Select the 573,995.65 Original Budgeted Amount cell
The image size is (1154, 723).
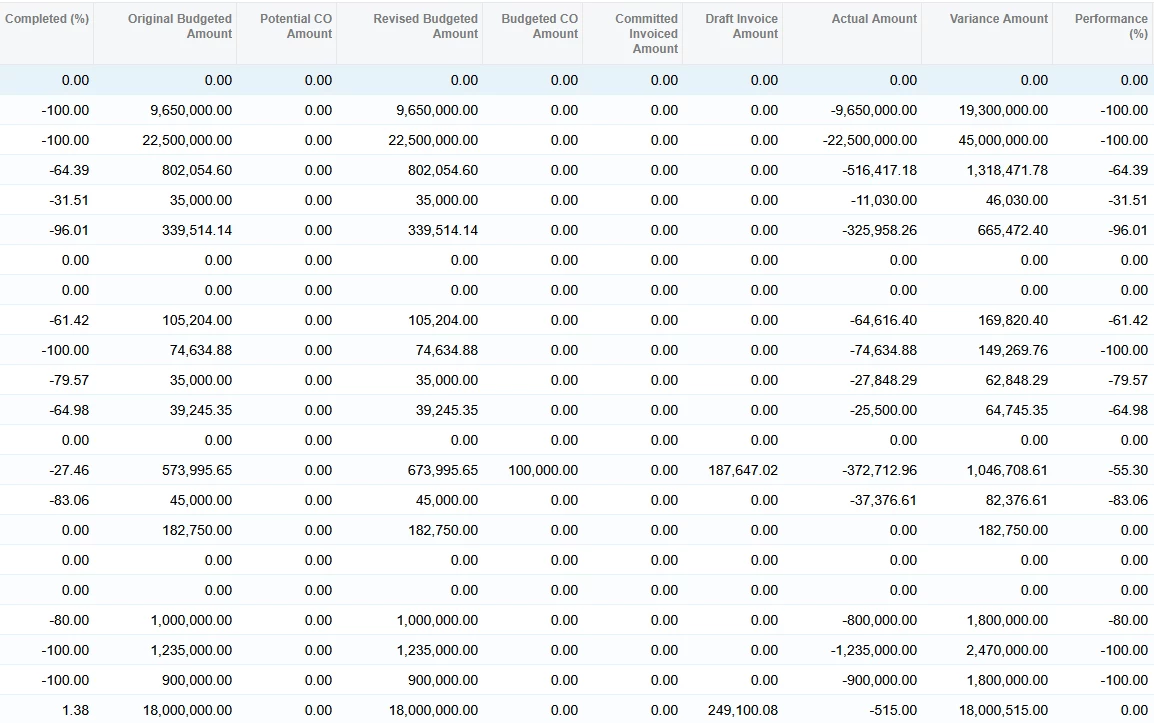tap(197, 470)
